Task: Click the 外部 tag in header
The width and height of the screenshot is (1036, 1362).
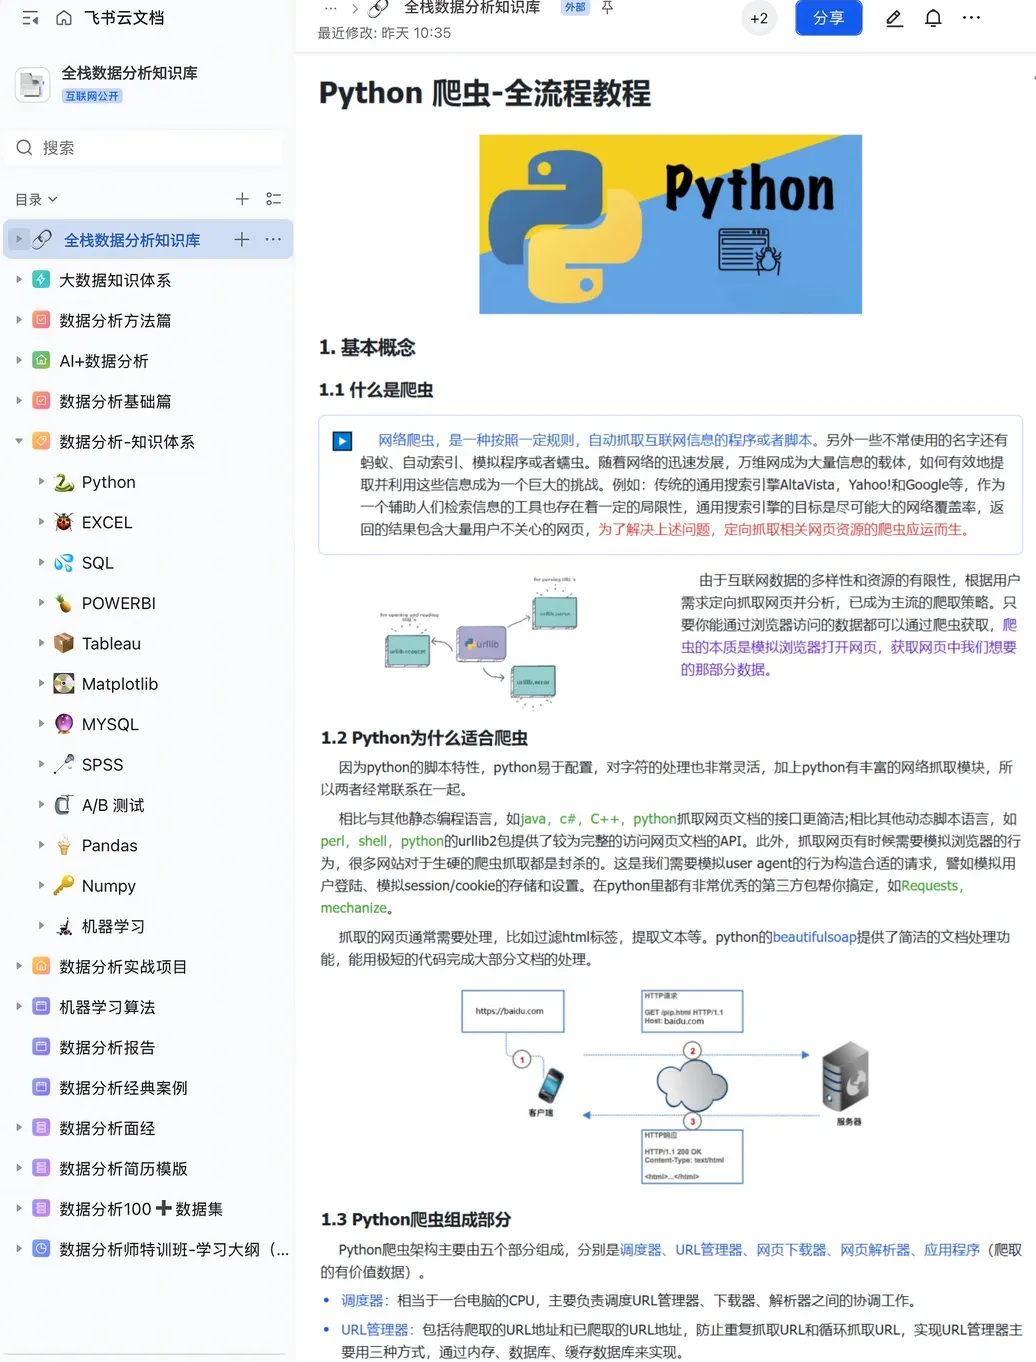Action: [x=575, y=7]
